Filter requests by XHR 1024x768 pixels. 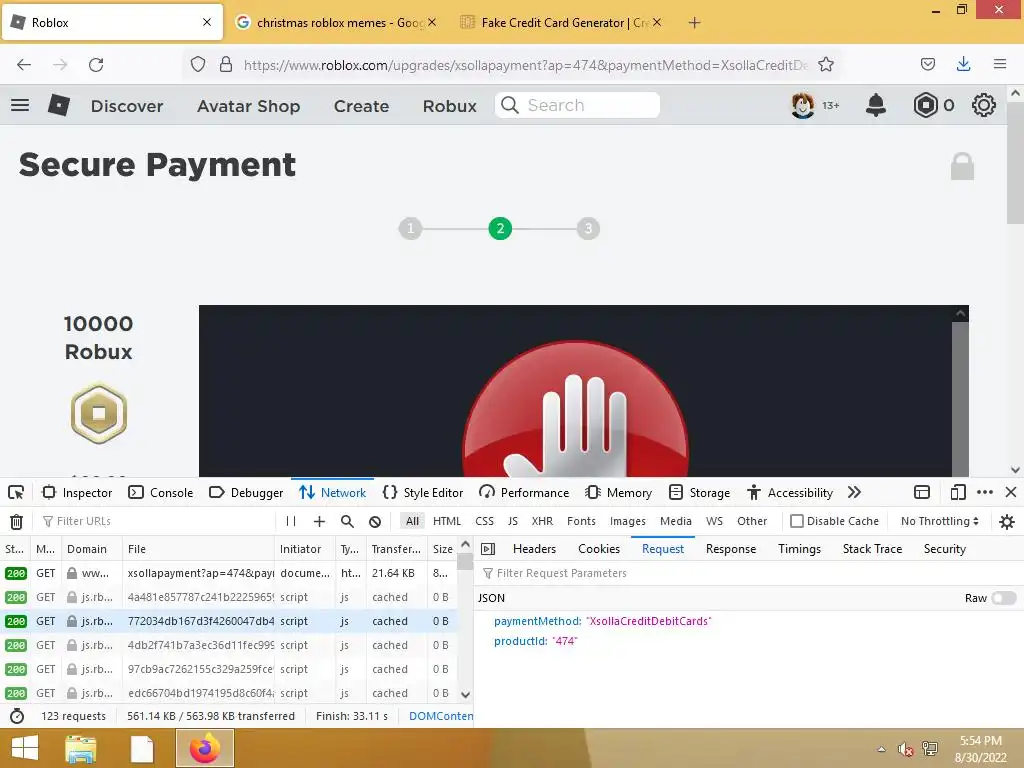click(542, 521)
